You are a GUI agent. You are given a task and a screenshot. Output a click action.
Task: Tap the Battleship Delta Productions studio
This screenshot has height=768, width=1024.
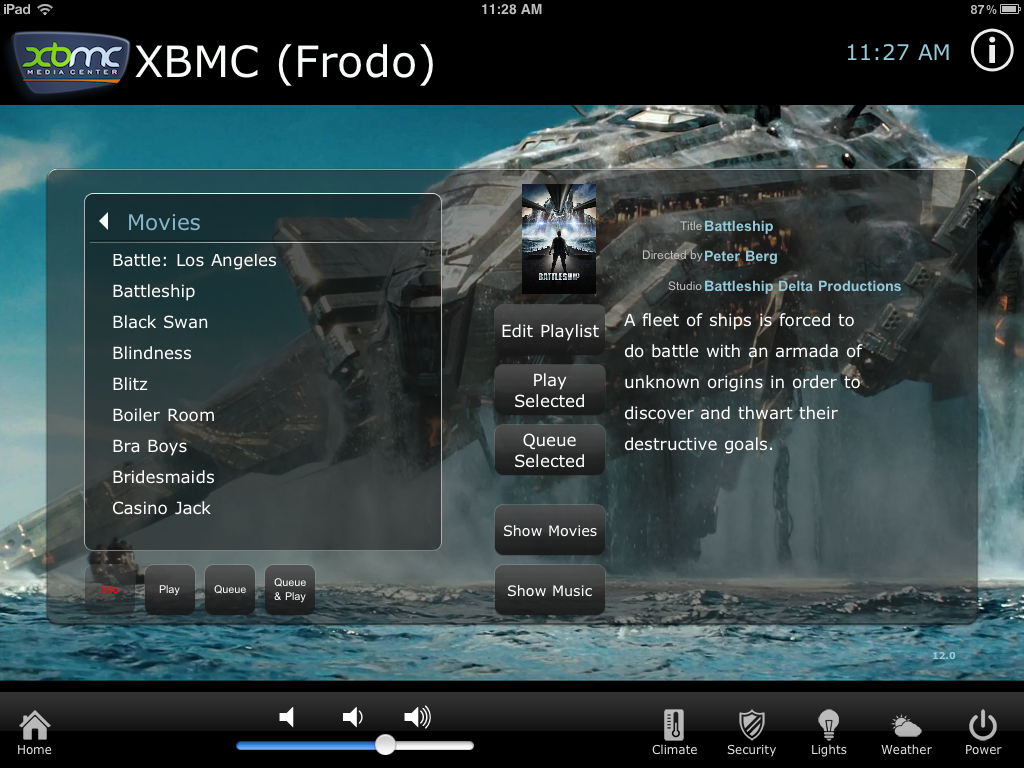click(x=803, y=286)
